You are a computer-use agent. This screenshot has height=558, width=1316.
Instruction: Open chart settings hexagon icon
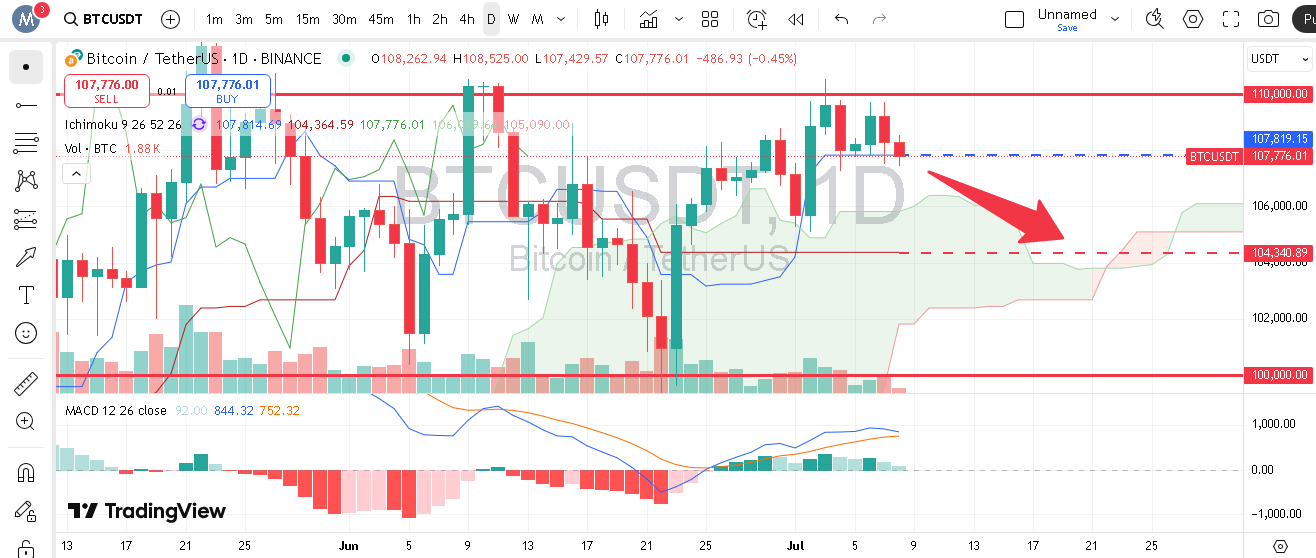point(1193,19)
